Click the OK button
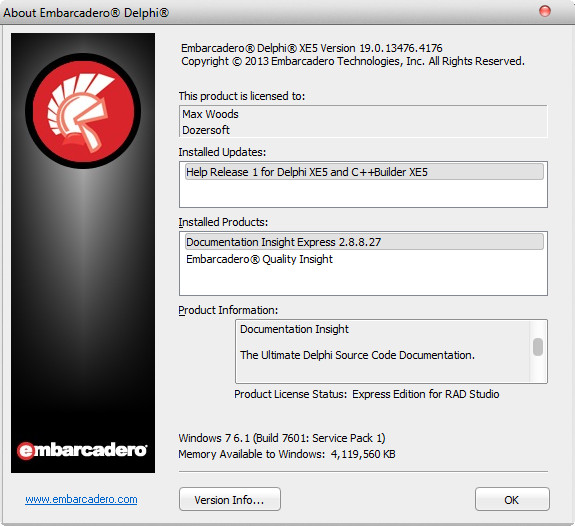This screenshot has height=526, width=575. tap(512, 499)
